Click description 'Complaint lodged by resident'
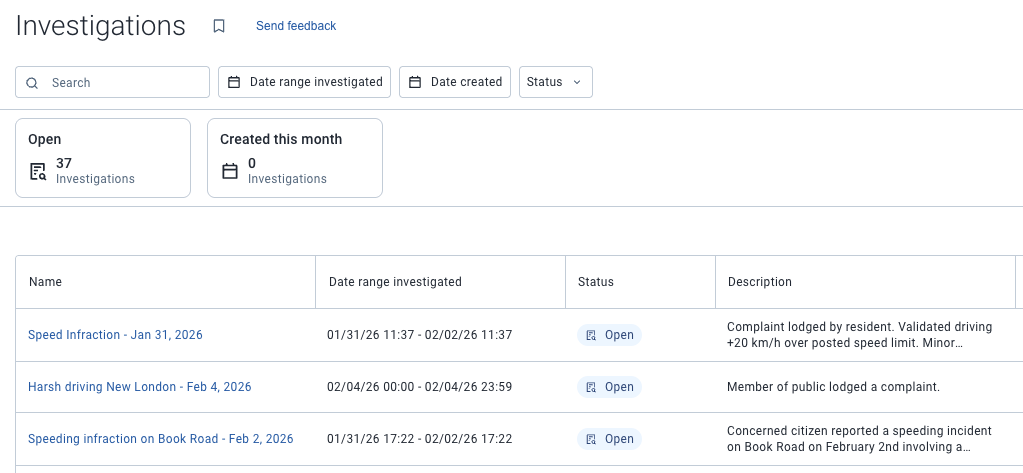This screenshot has height=473, width=1023. click(859, 335)
